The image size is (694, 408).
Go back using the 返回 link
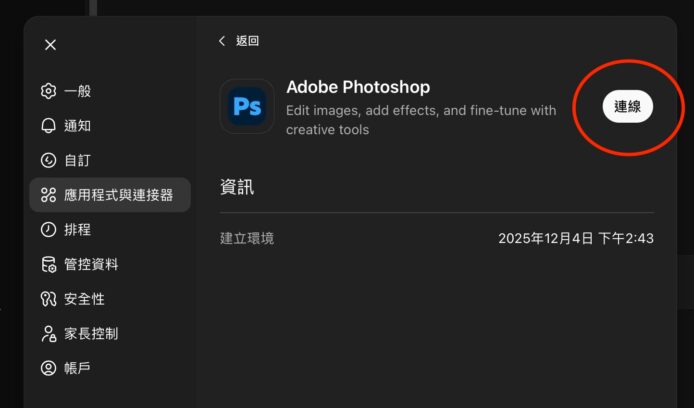[247, 41]
